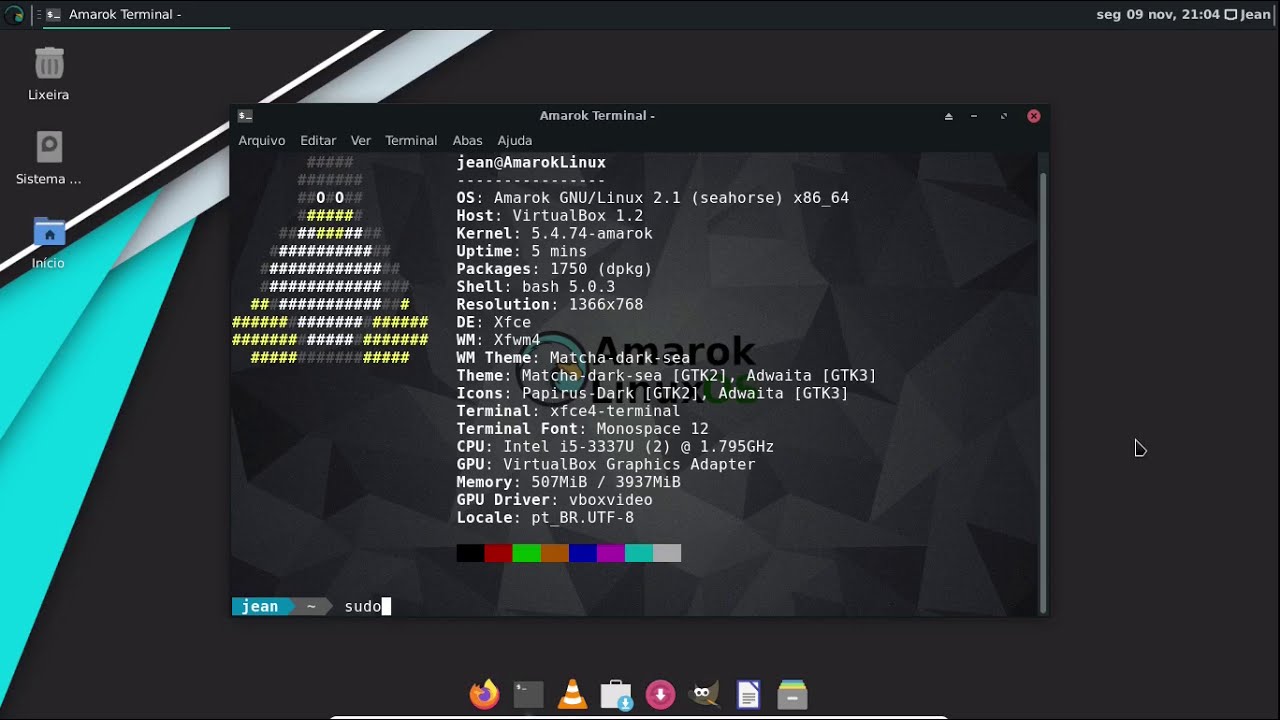Launch GIMP from the dock
1280x720 pixels.
pyautogui.click(x=705, y=694)
